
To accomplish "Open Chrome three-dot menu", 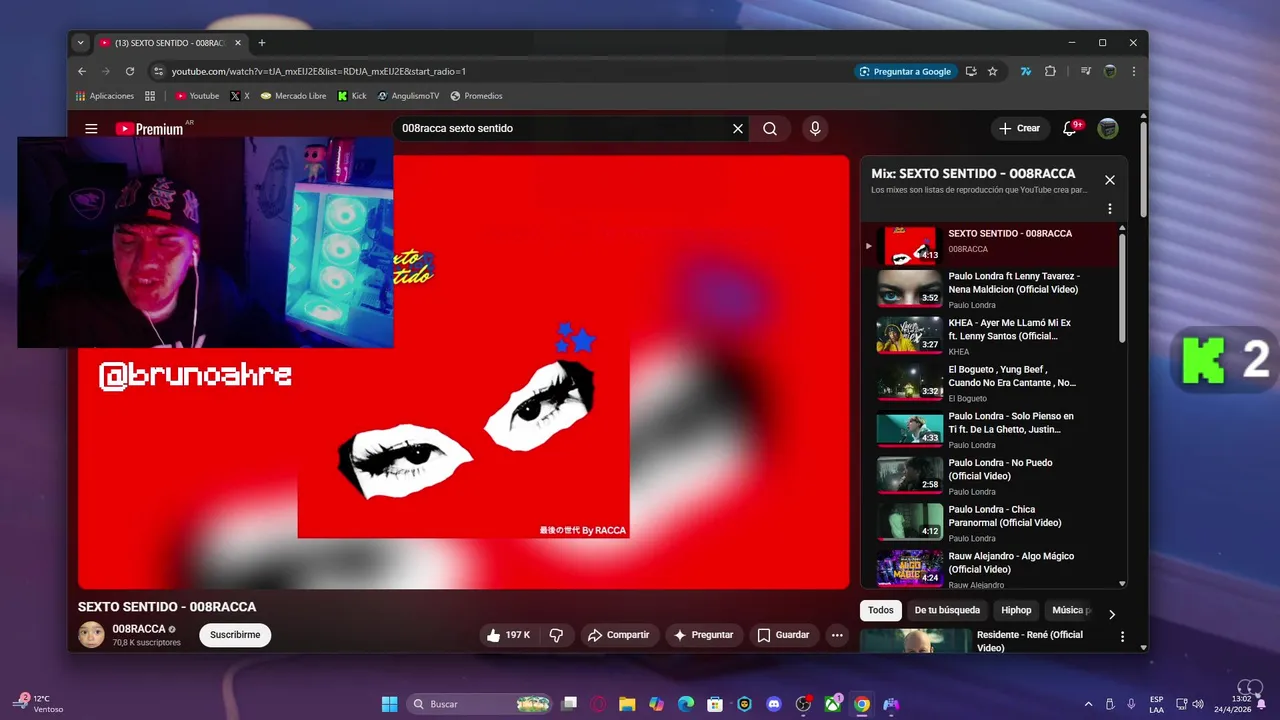I will (x=1133, y=71).
